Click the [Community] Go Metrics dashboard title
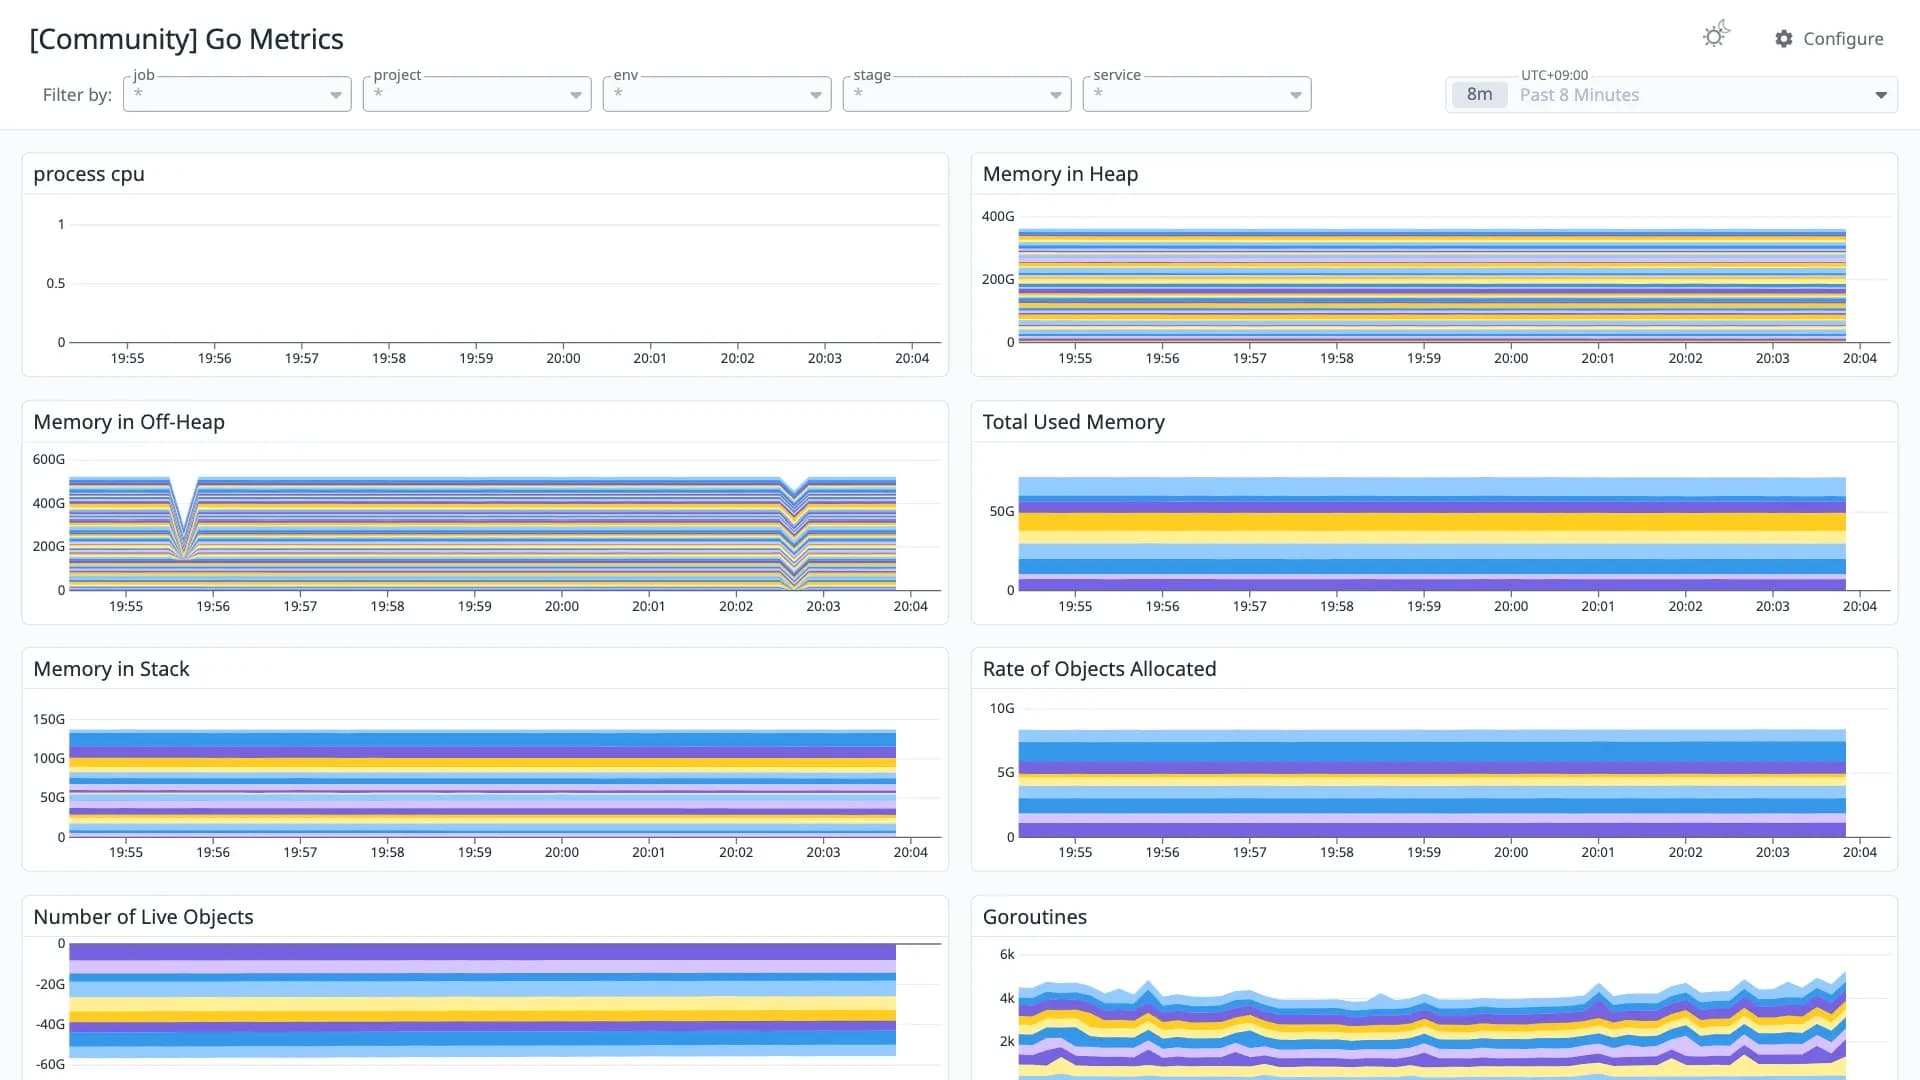1920x1080 pixels. [x=186, y=39]
